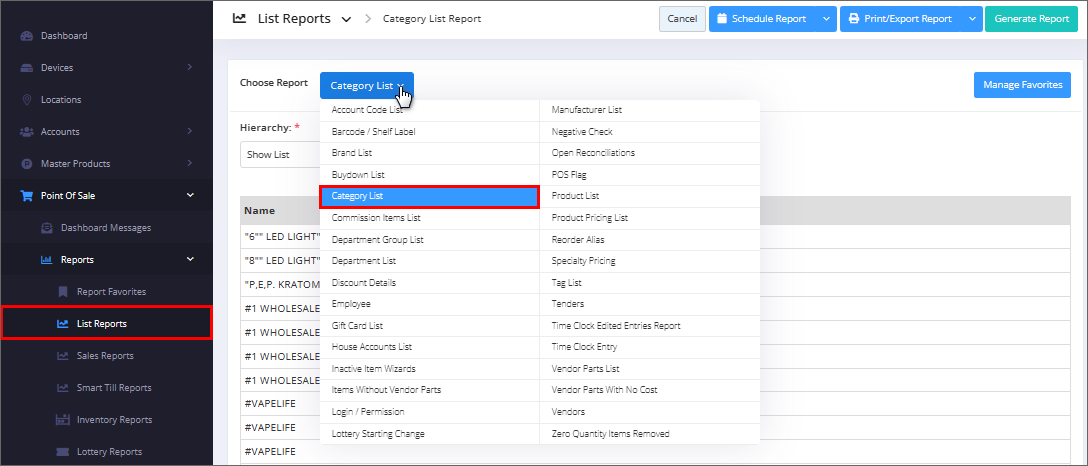Viewport: 1088px width, 466px height.
Task: Click the Point Of Sale cart icon
Action: [x=26, y=196]
